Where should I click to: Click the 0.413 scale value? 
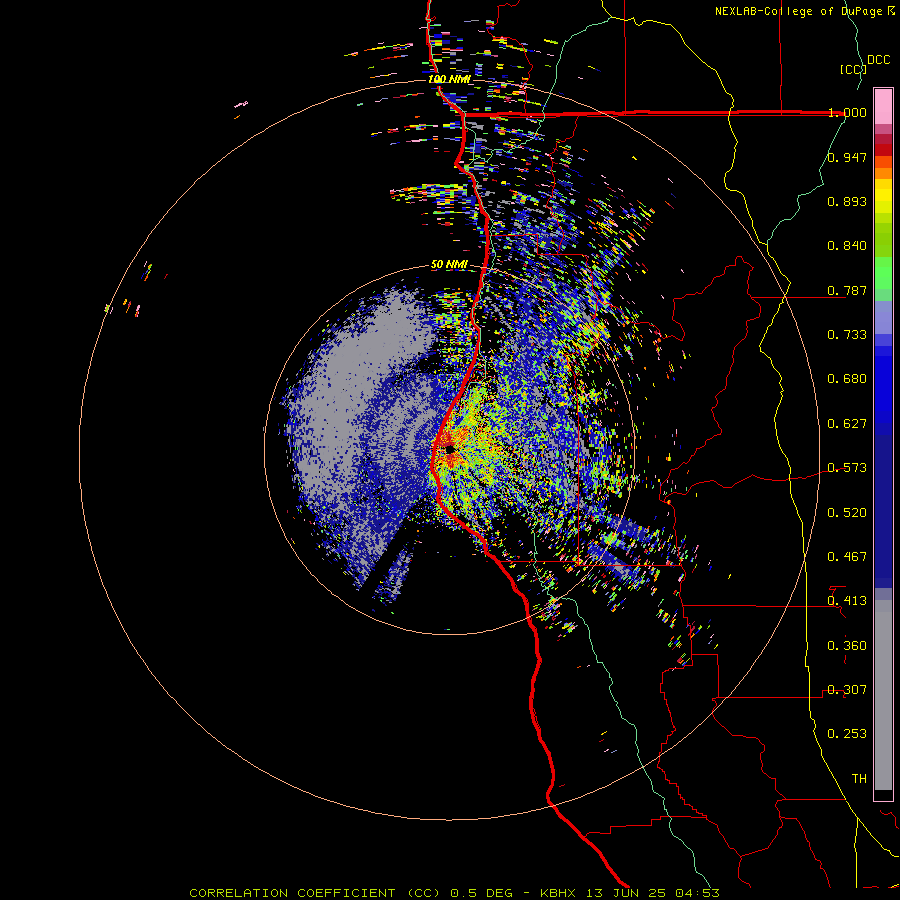[x=847, y=601]
